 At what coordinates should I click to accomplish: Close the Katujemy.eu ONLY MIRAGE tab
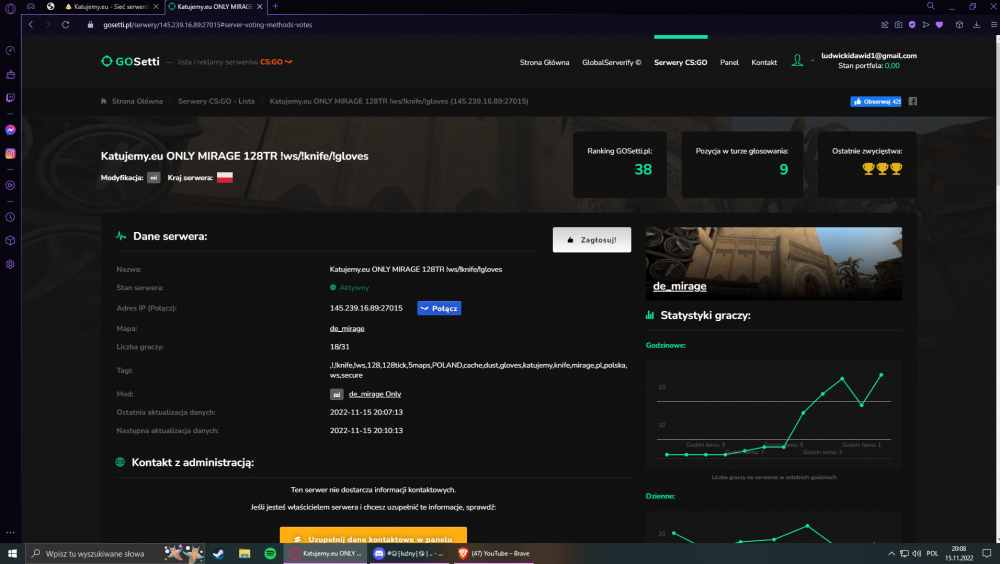[260, 6]
